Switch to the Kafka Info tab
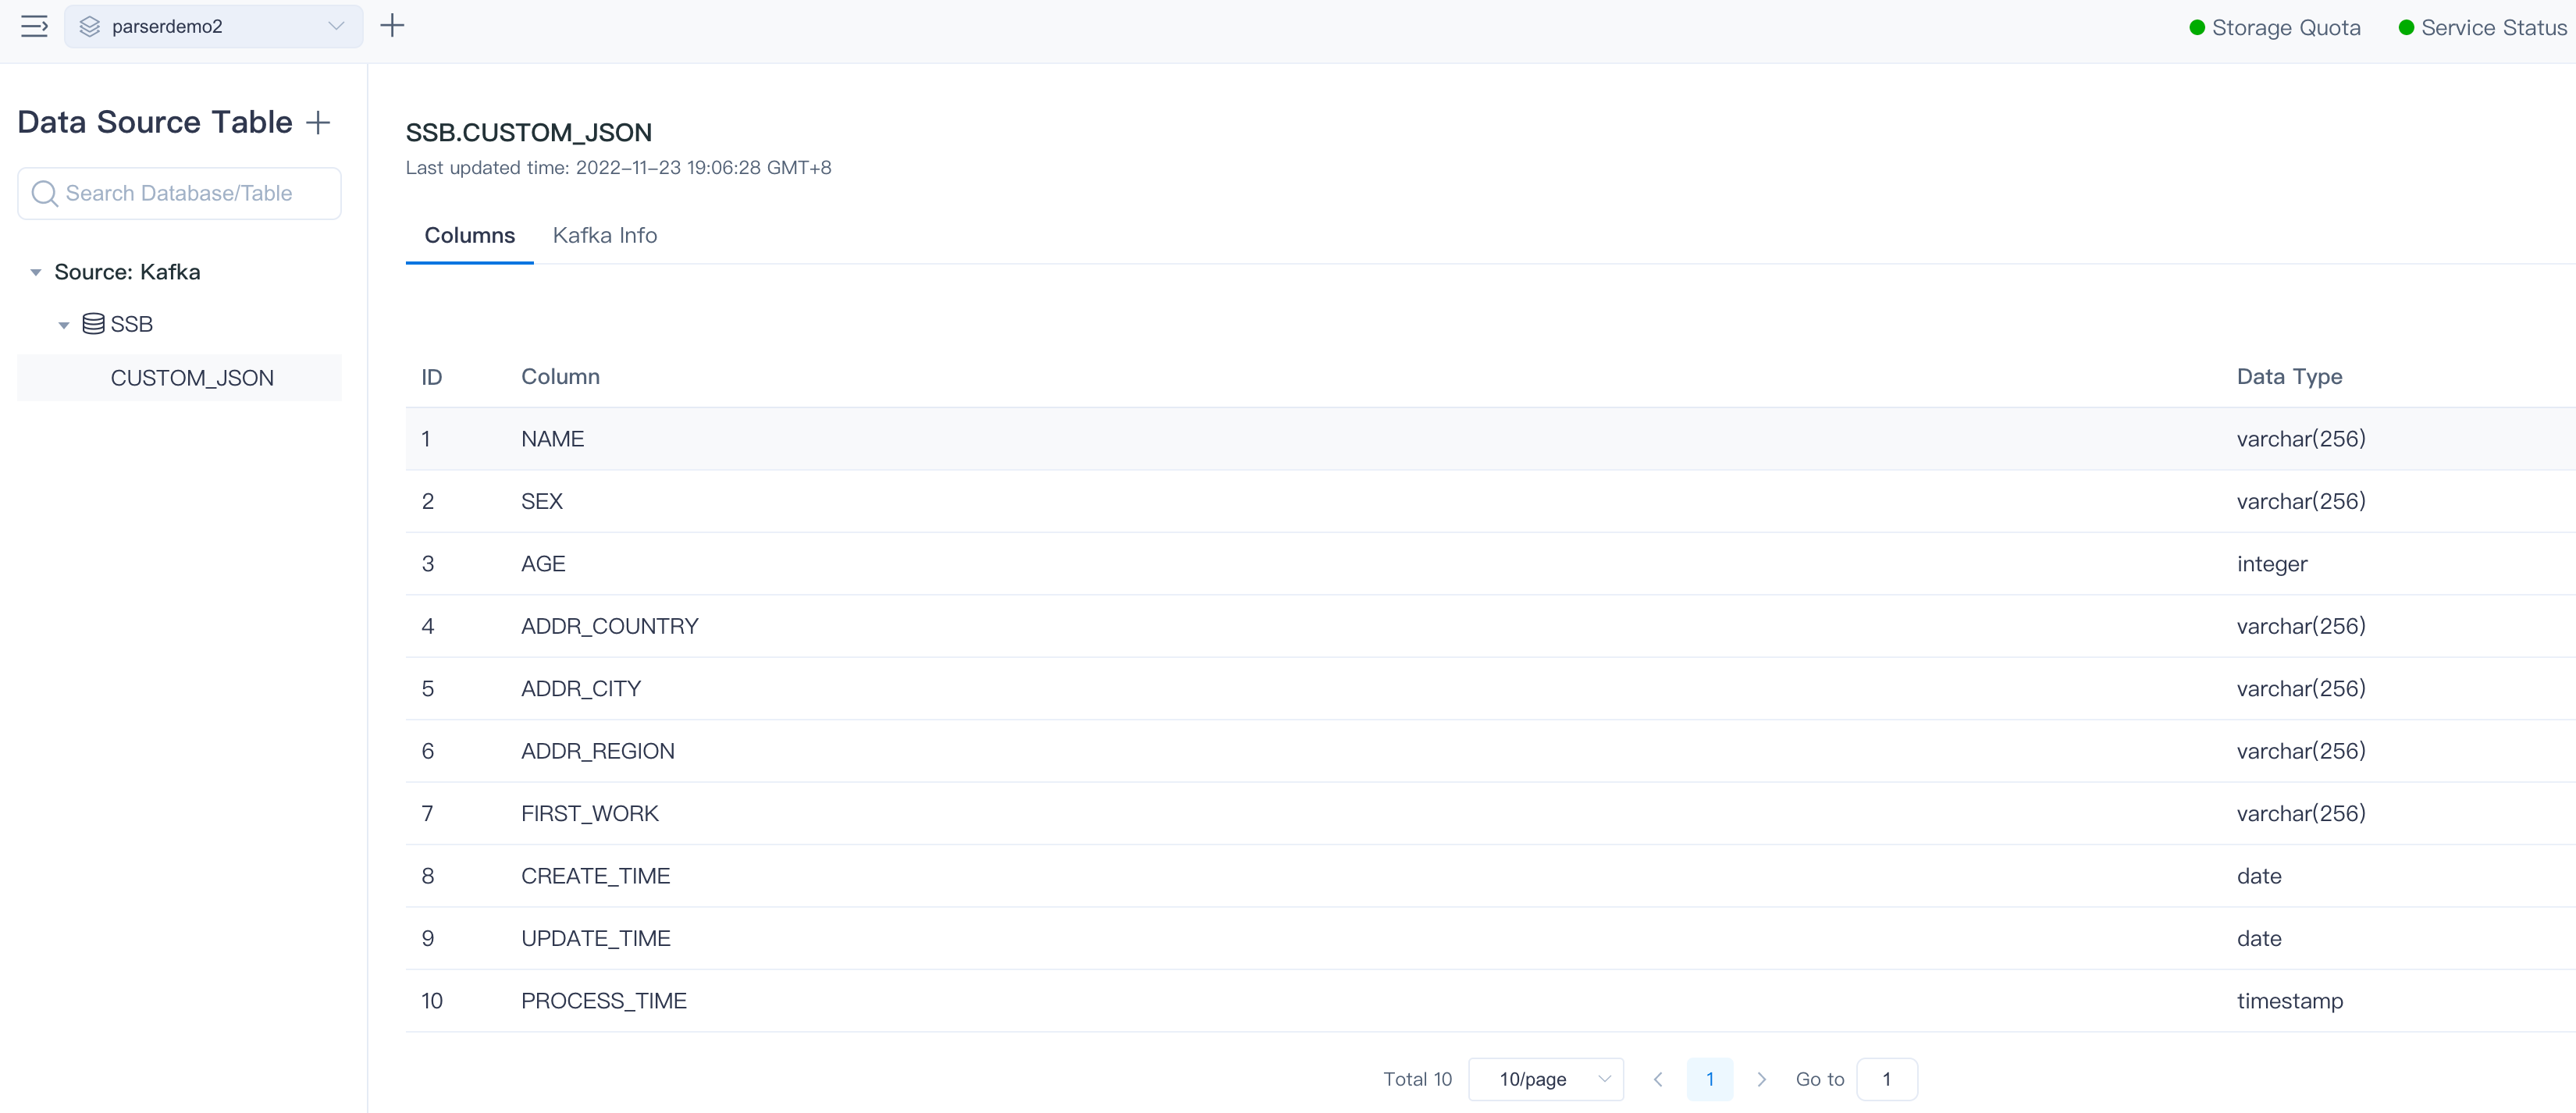This screenshot has height=1113, width=2576. [x=604, y=235]
